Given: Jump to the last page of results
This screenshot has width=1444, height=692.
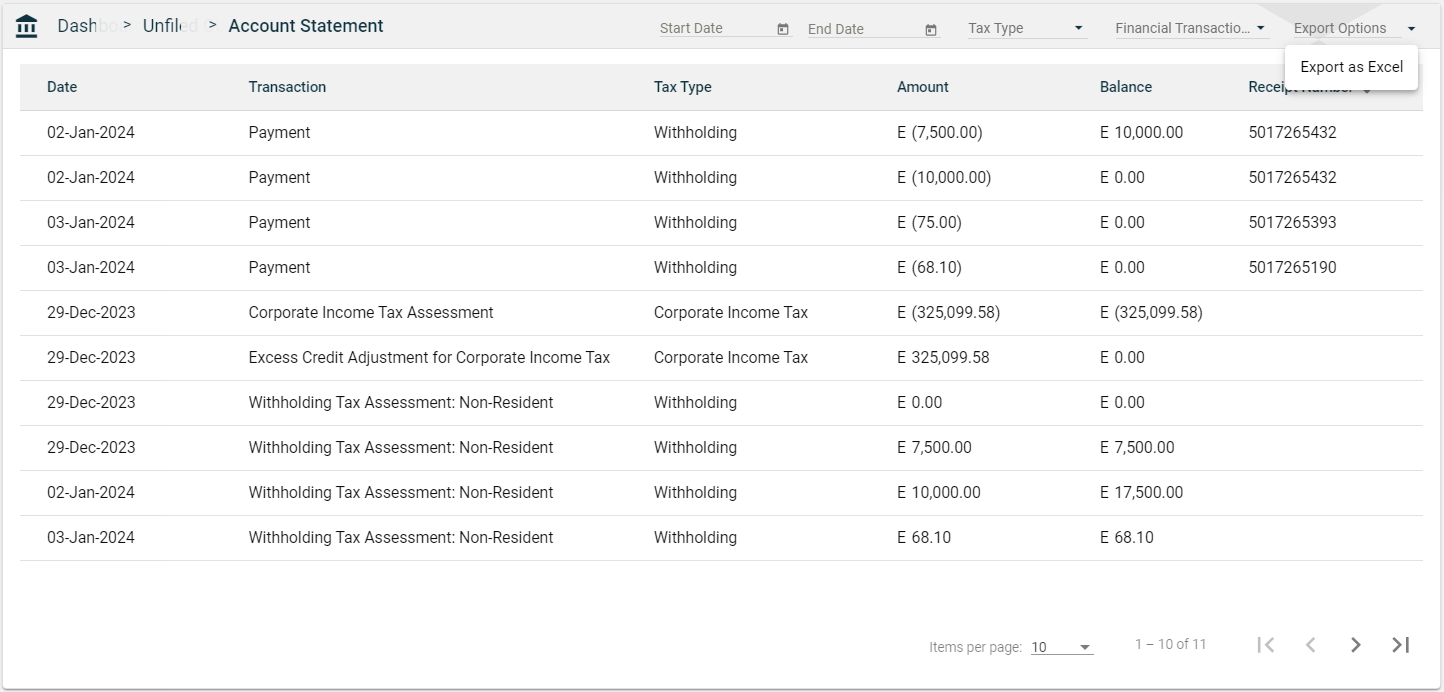Looking at the screenshot, I should point(1400,645).
